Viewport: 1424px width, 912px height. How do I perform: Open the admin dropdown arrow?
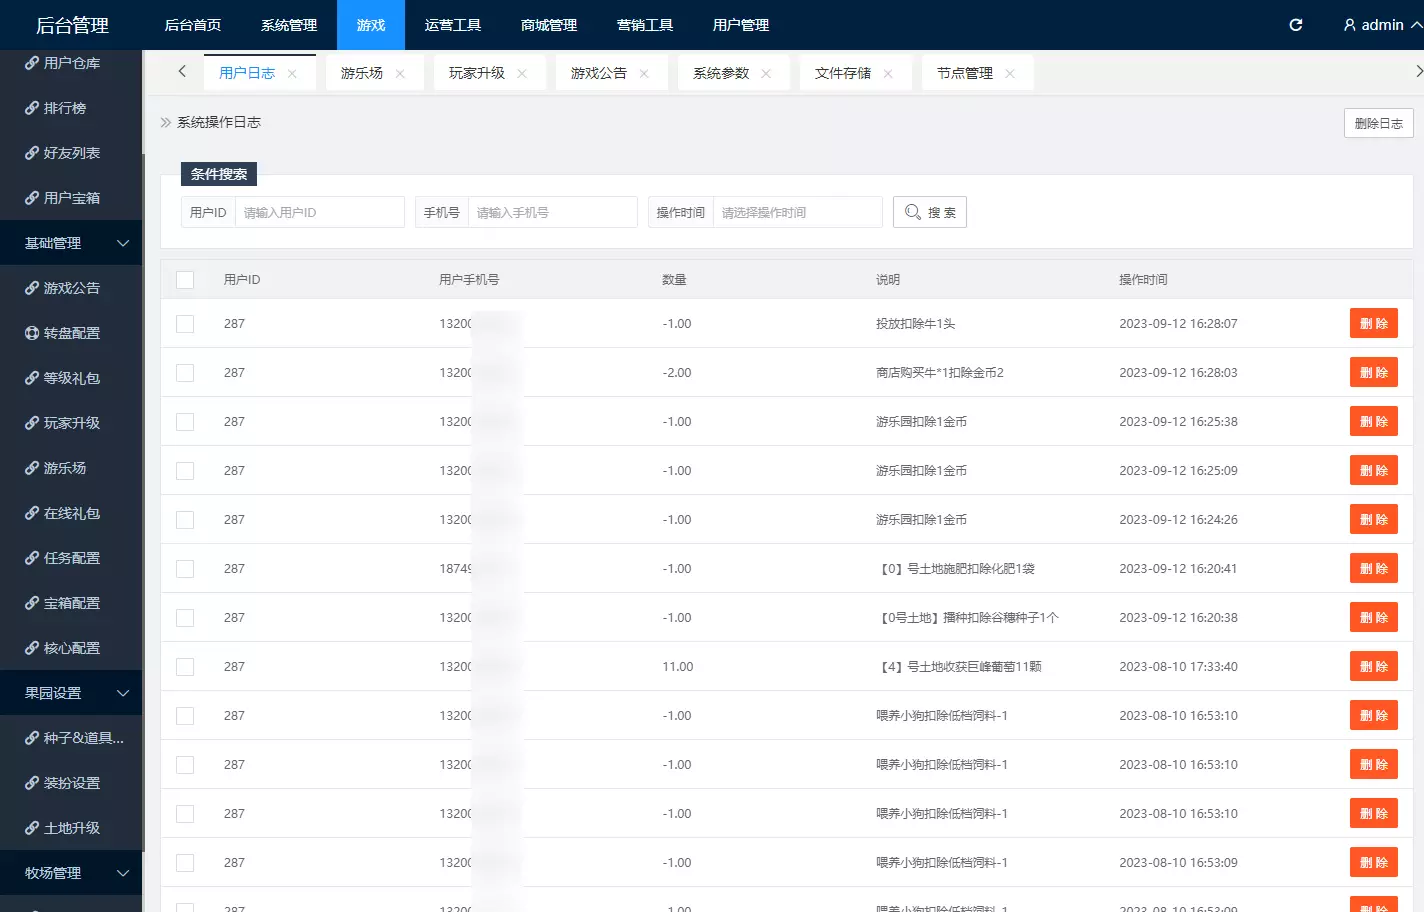point(1416,25)
